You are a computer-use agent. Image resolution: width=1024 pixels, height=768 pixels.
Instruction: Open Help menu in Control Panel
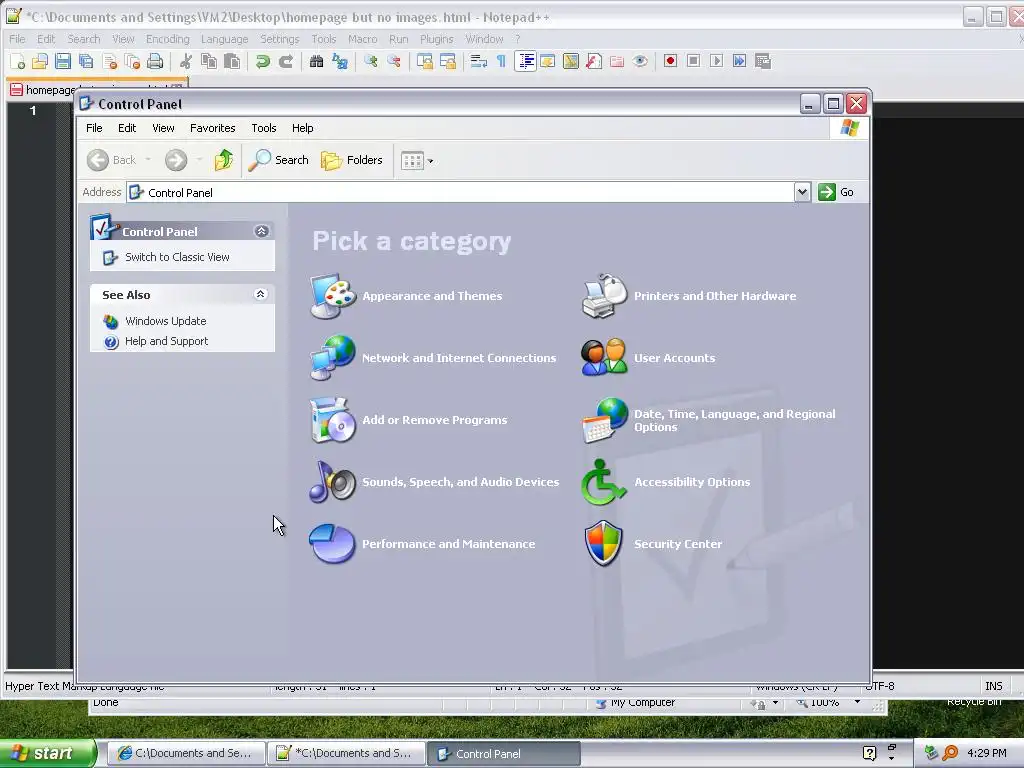pyautogui.click(x=302, y=128)
